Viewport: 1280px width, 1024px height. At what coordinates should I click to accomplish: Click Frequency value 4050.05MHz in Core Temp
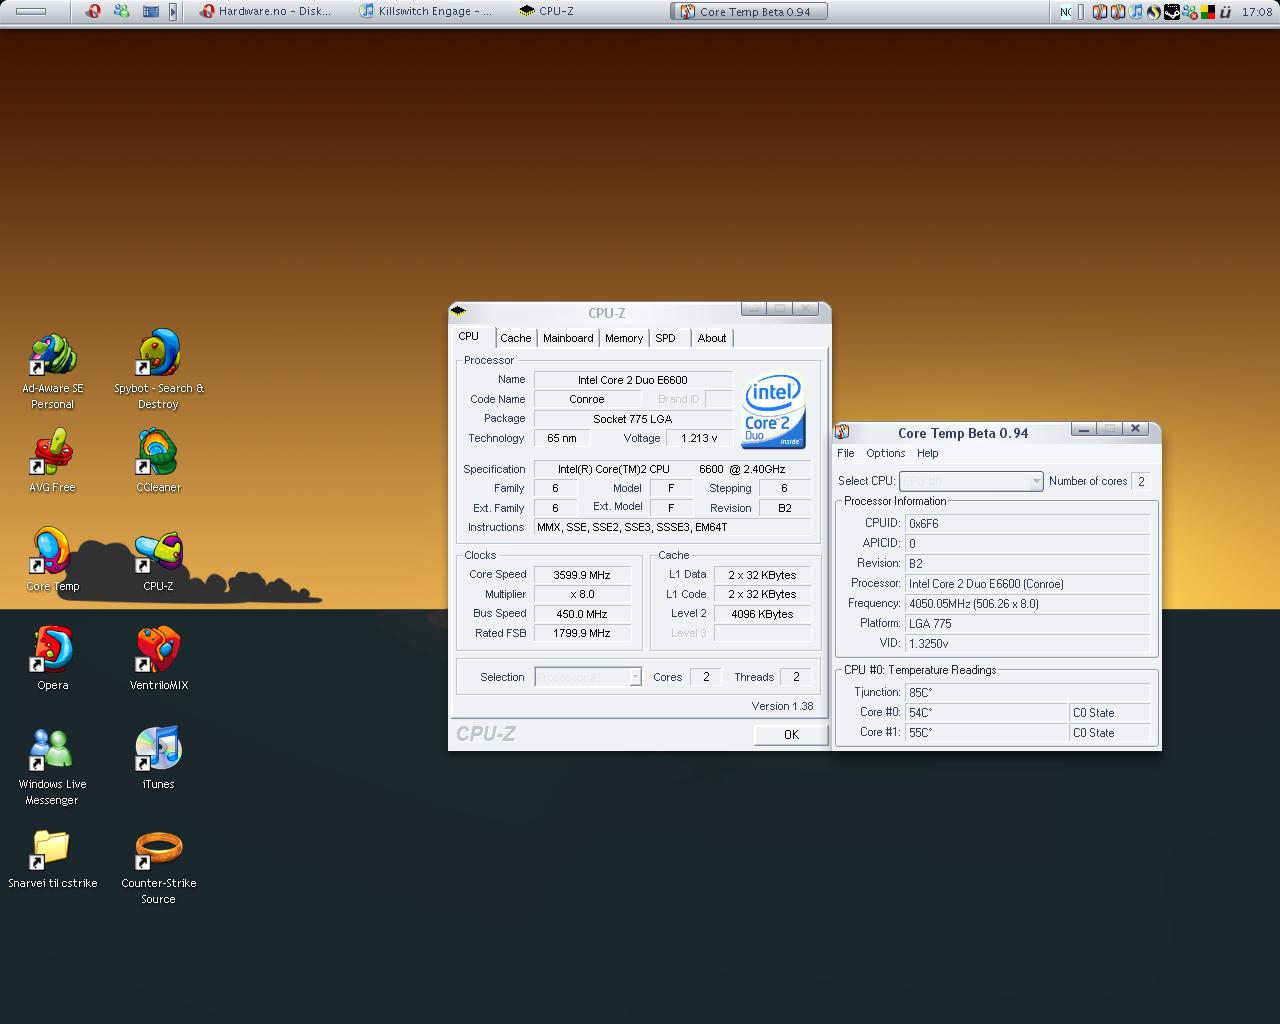[x=1027, y=603]
